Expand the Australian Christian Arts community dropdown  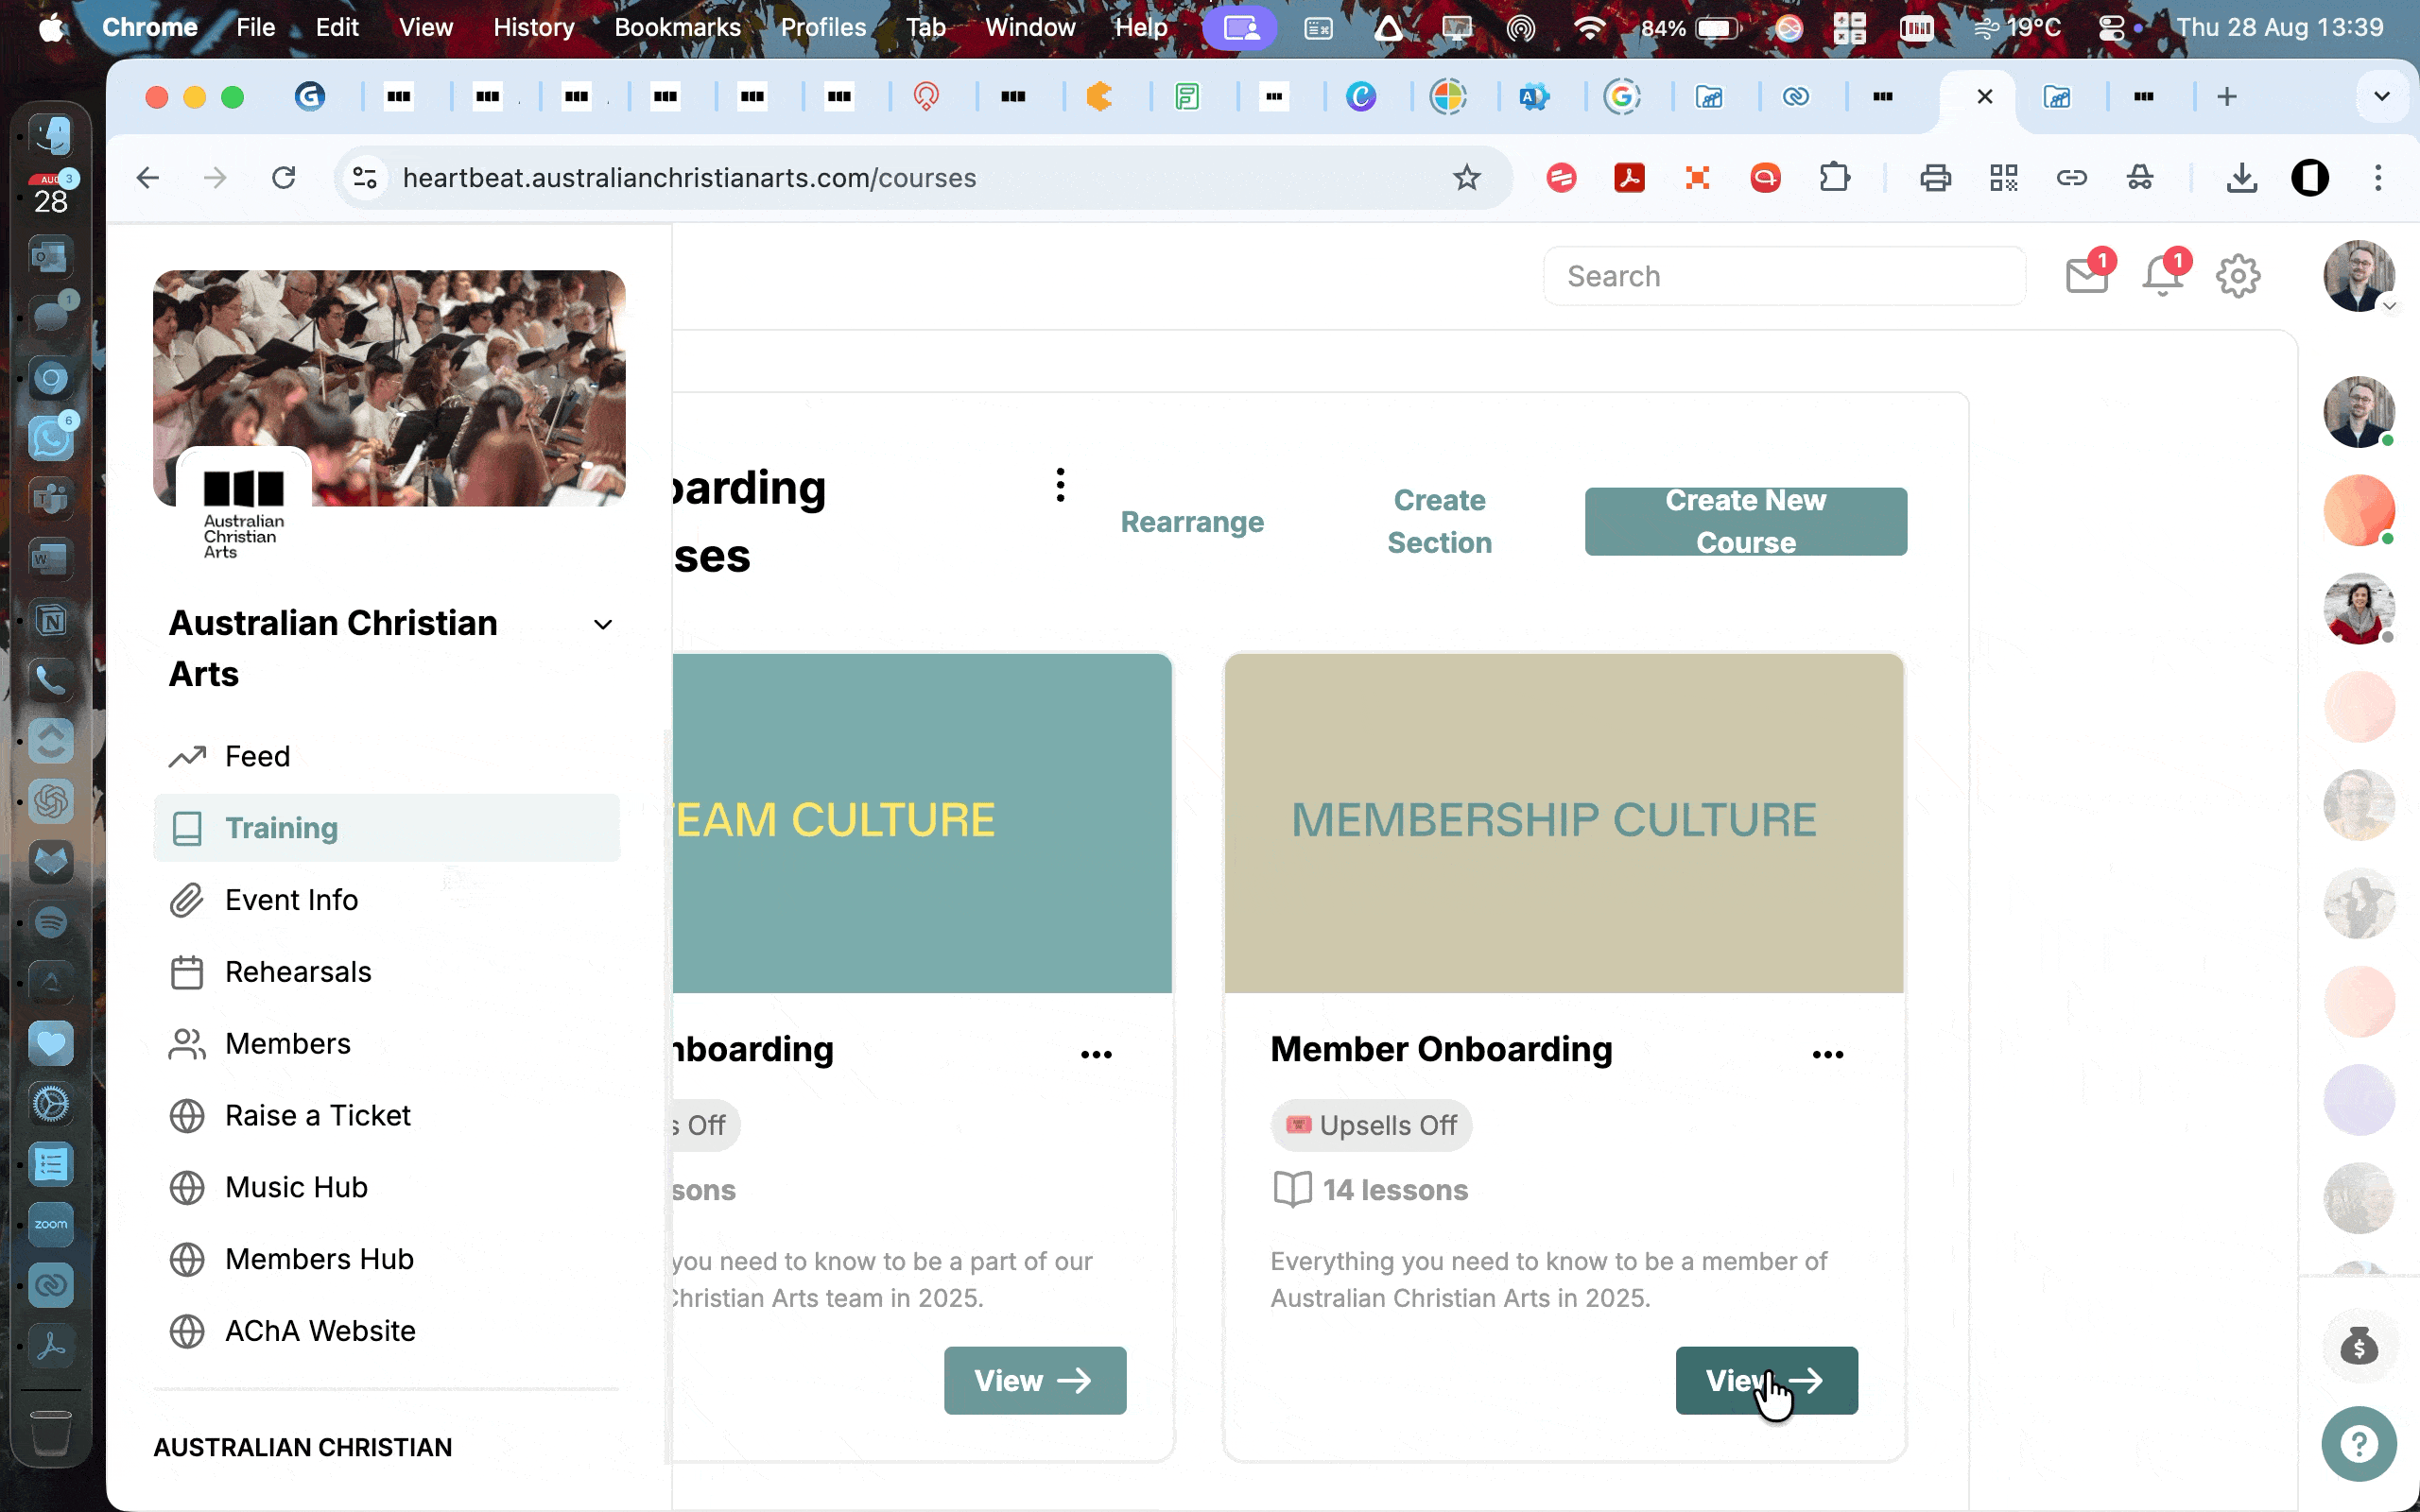(602, 624)
